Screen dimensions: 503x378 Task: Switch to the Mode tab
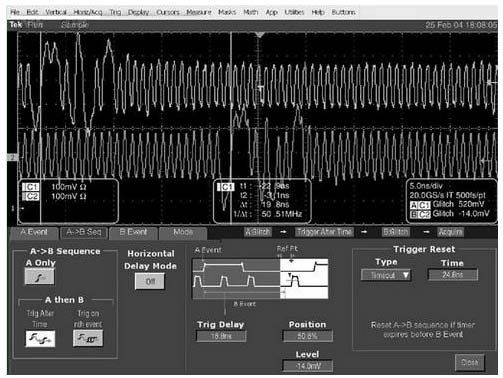183,232
